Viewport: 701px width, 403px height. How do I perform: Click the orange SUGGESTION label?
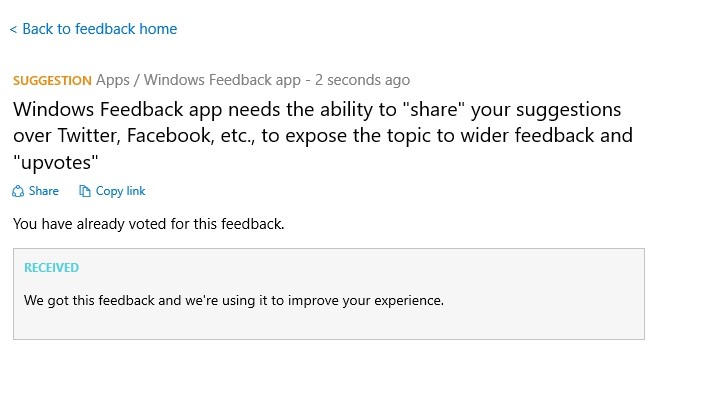(x=52, y=80)
